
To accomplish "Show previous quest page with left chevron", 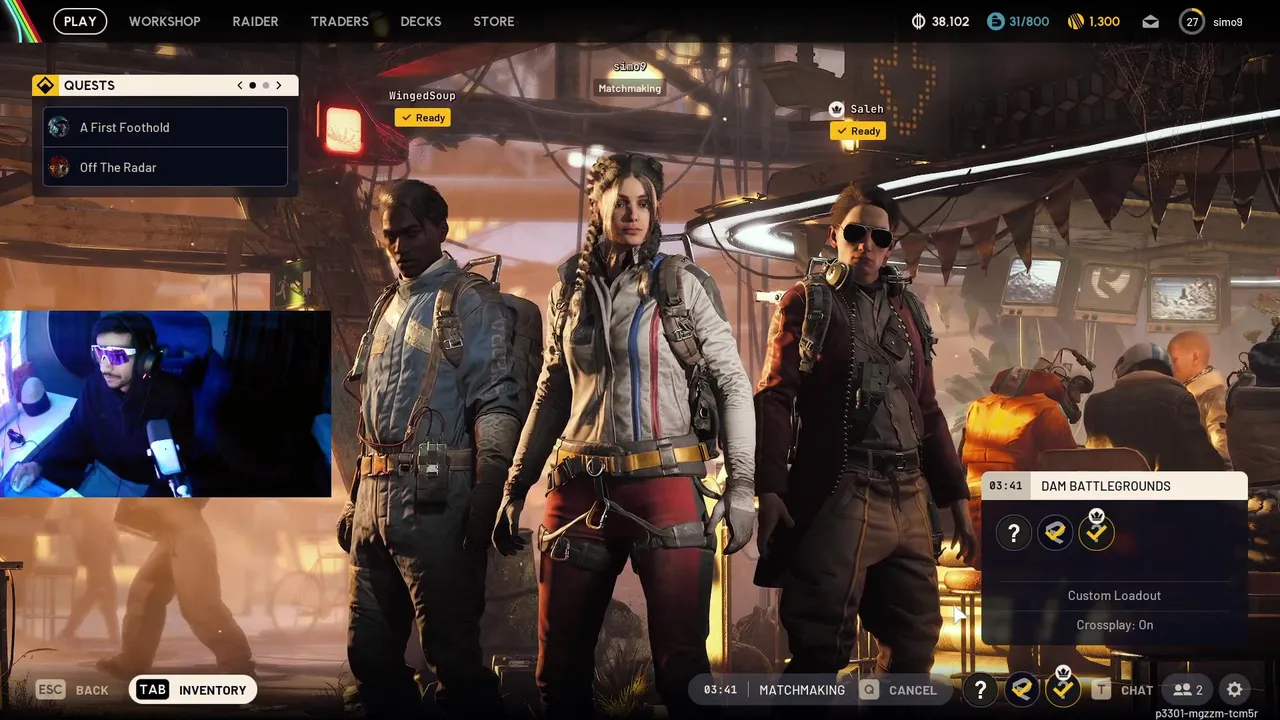I will coord(240,85).
